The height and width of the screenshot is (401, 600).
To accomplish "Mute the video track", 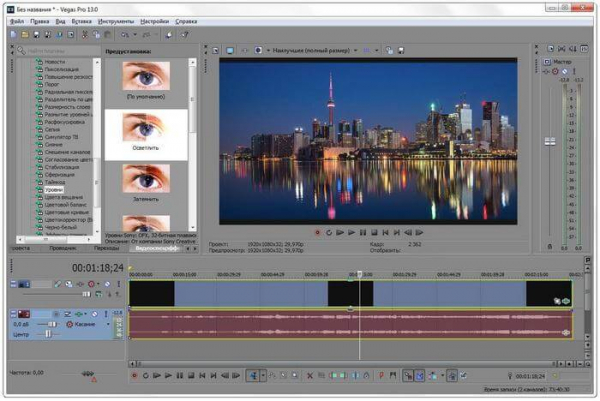I will [108, 284].
